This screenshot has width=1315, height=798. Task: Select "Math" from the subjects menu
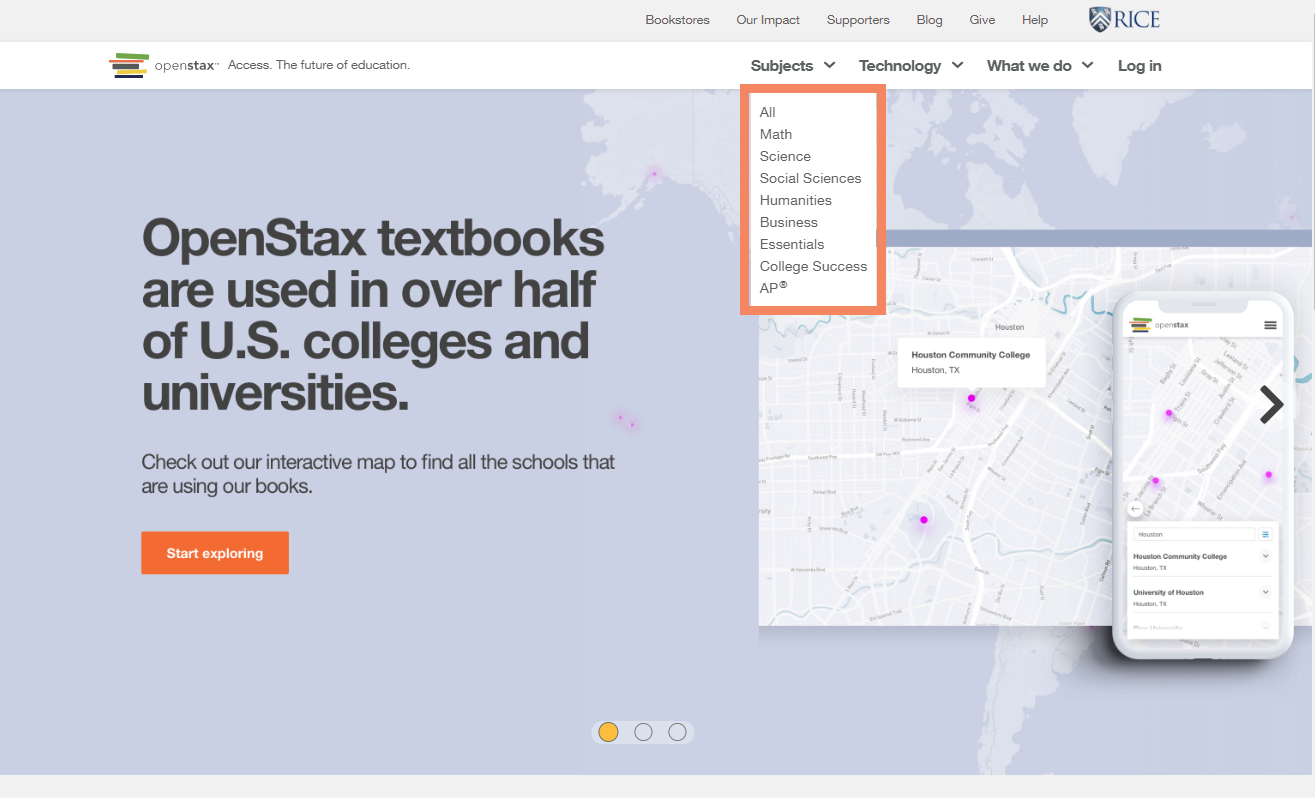point(776,134)
